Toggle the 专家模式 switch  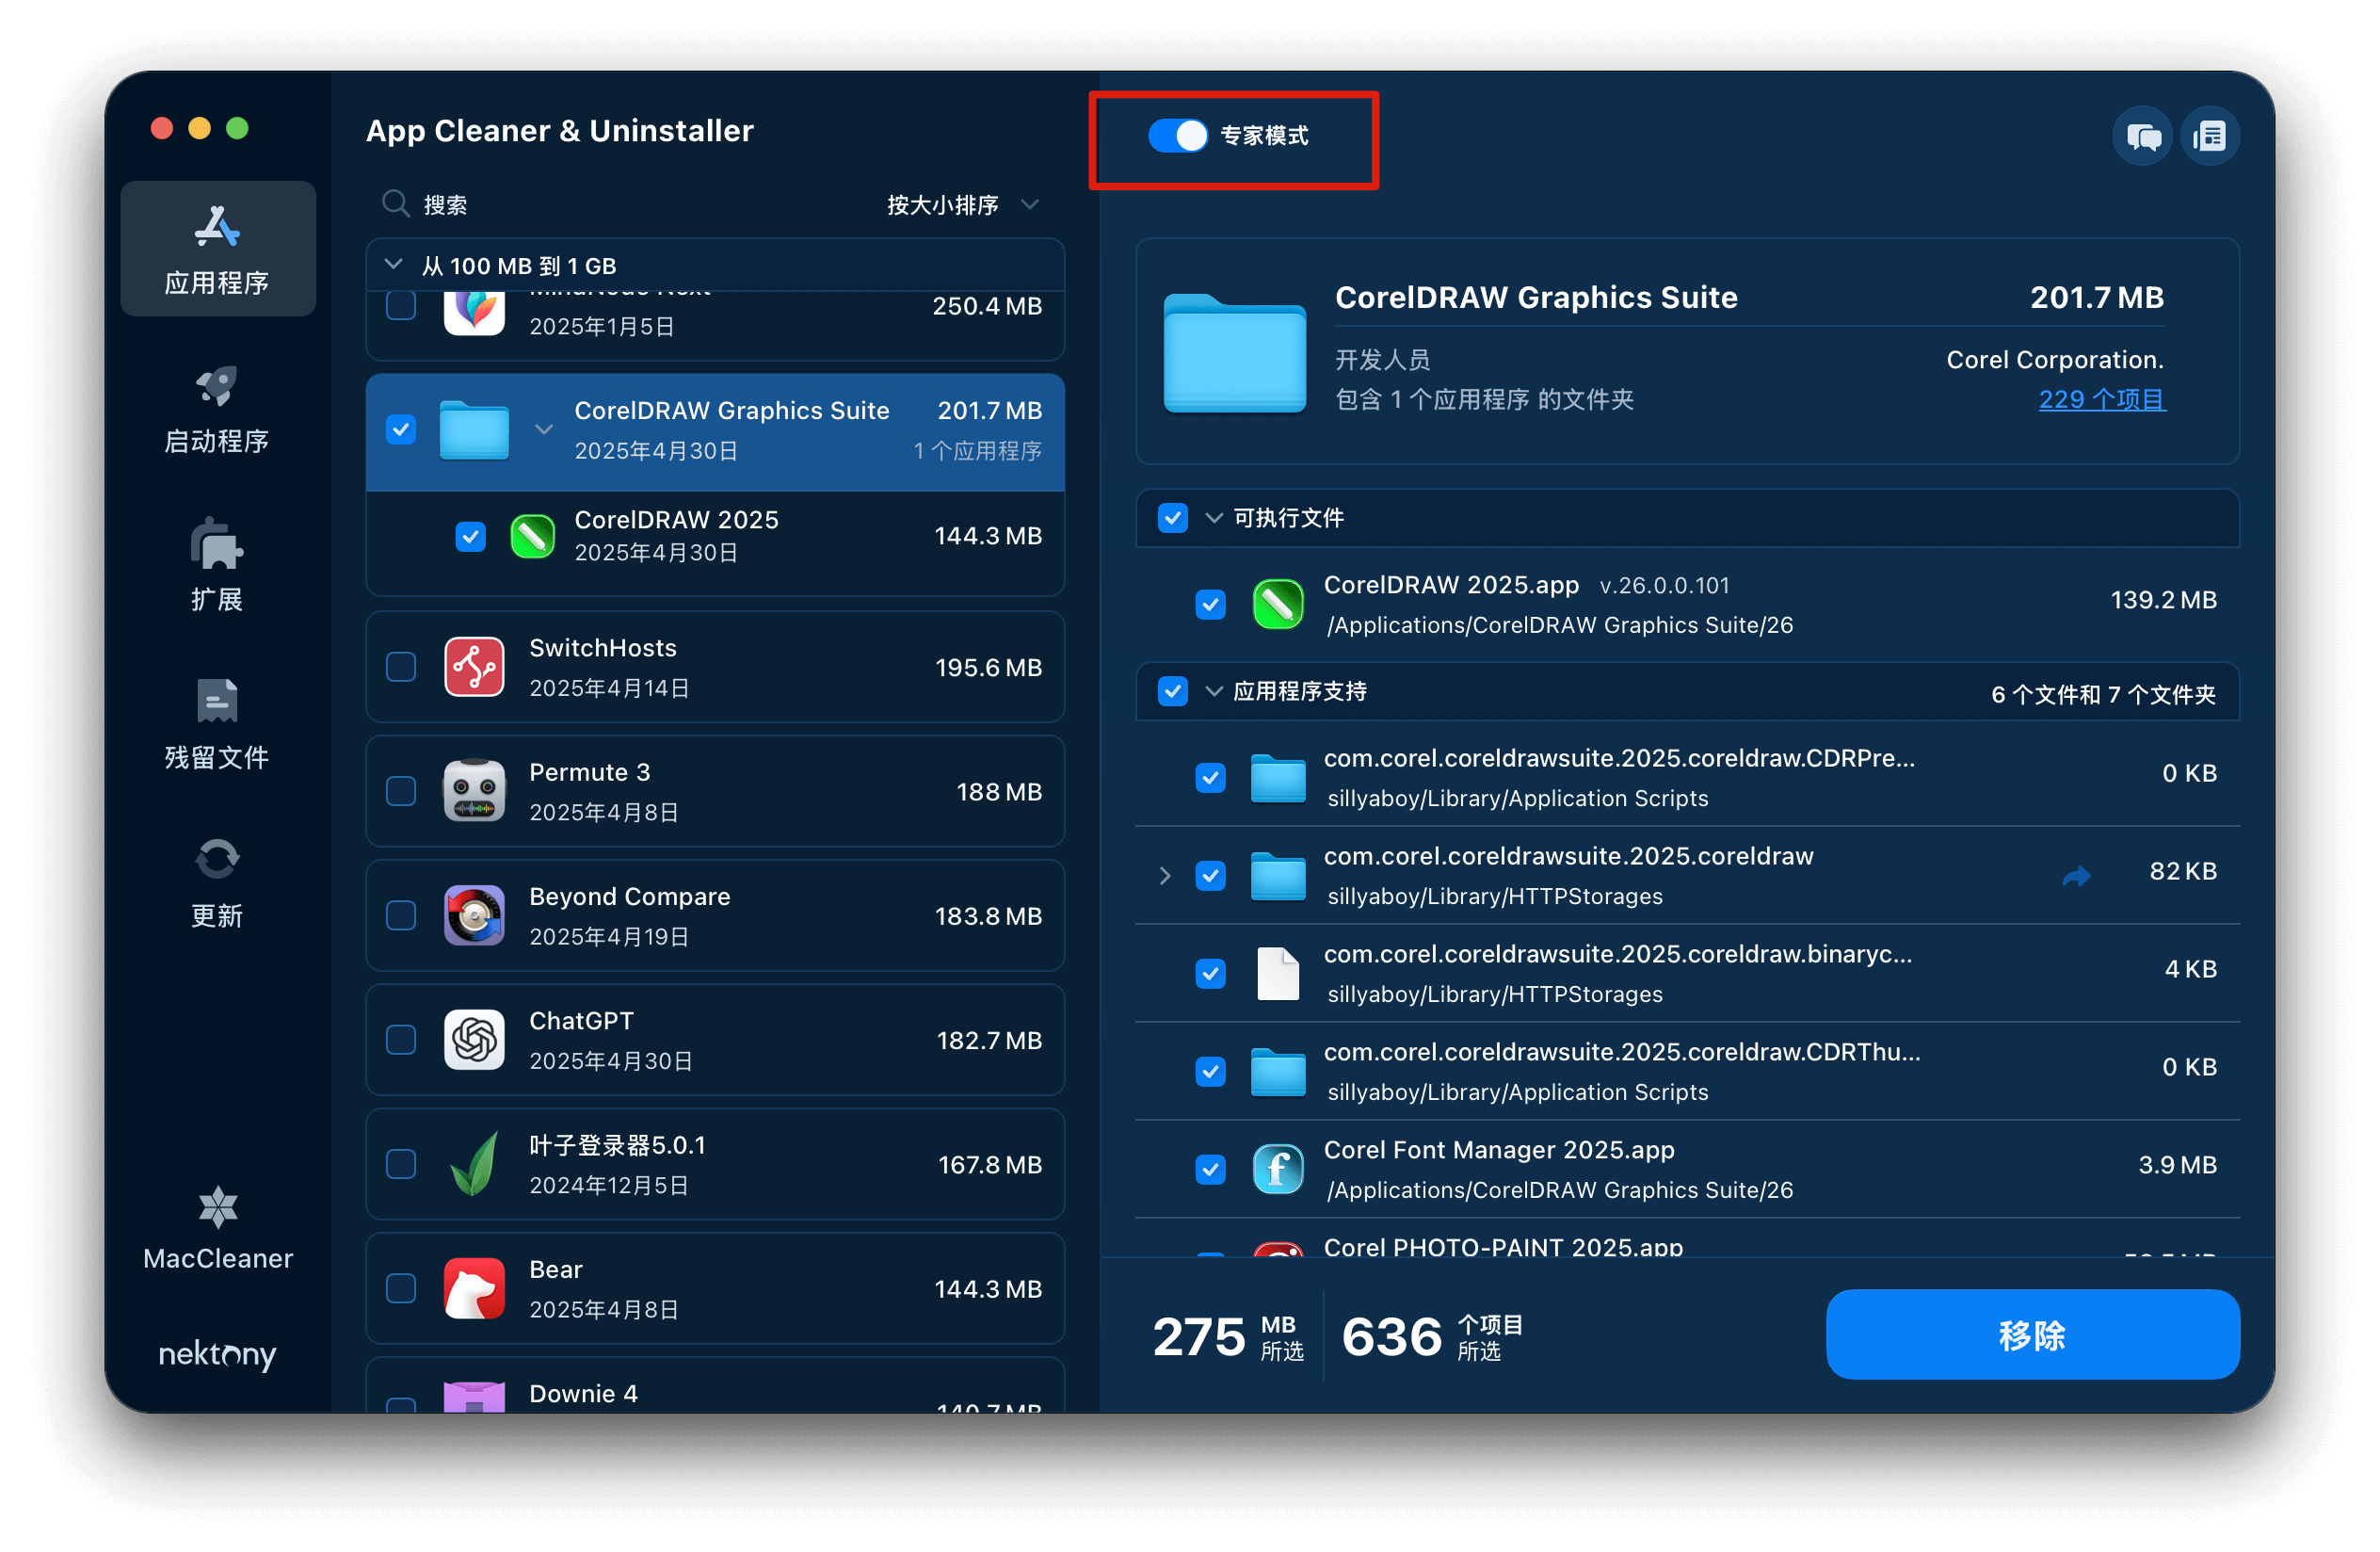pos(1177,136)
